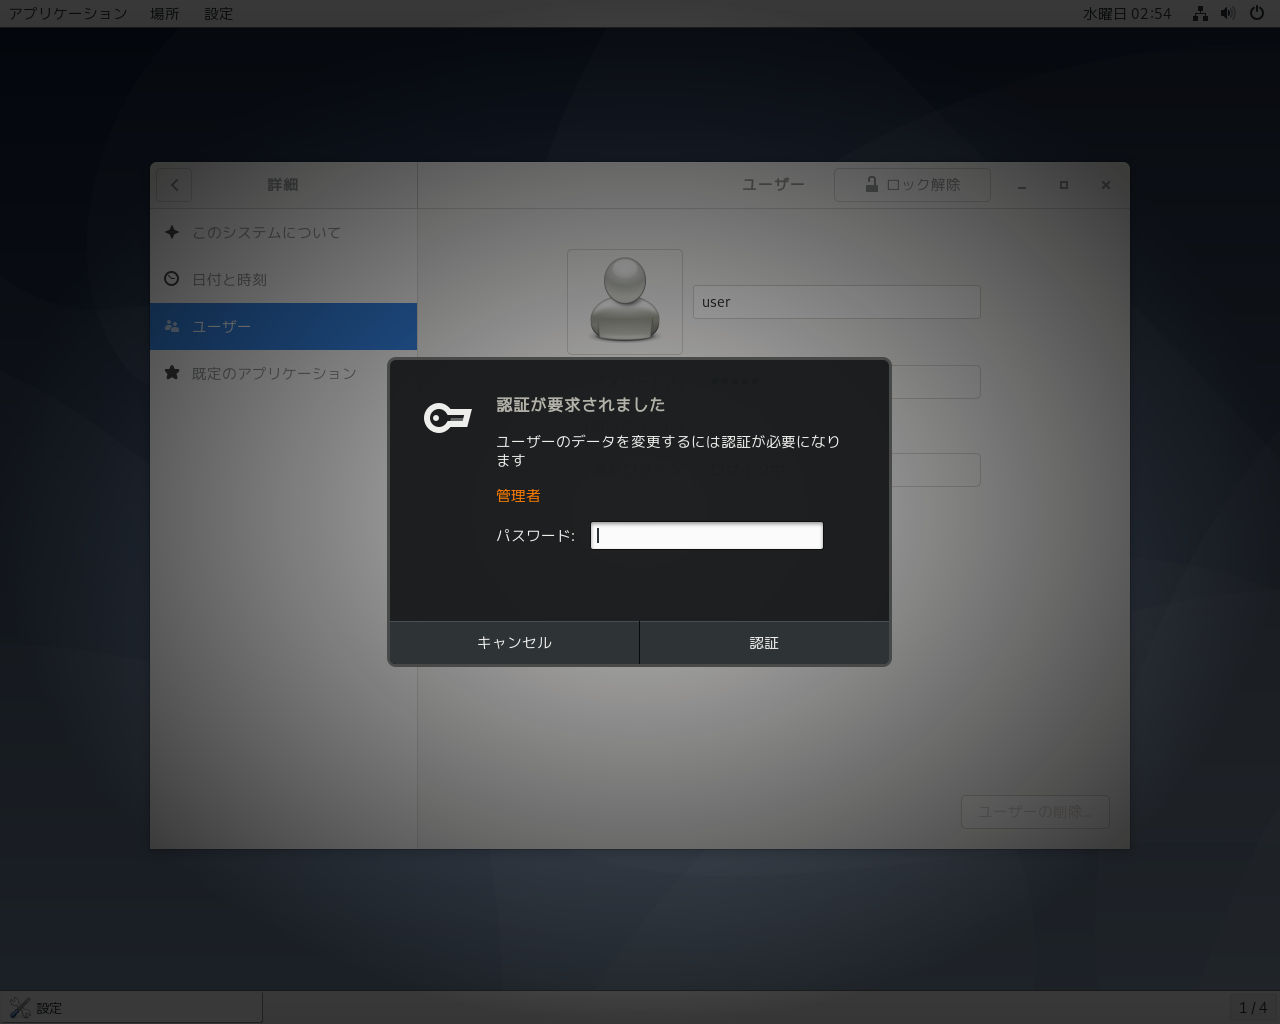The height and width of the screenshot is (1024, 1280).
Task: Click the workspace switcher 1 / 4
Action: click(x=1252, y=1008)
